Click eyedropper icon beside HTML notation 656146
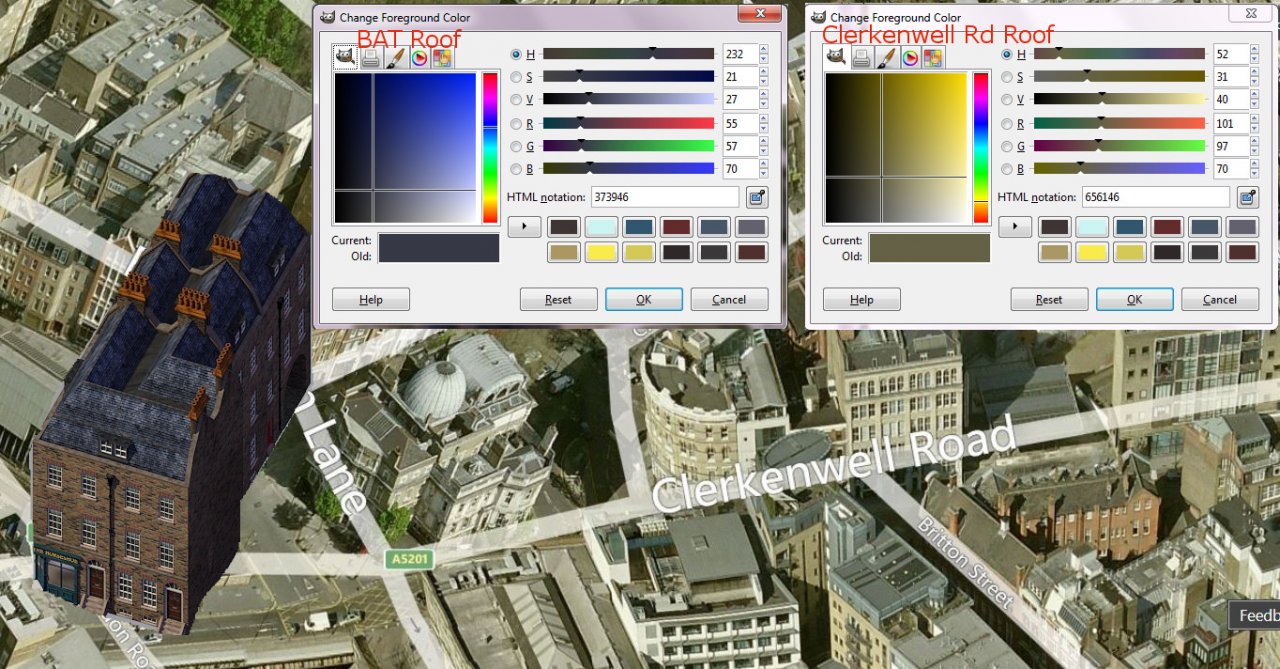Image resolution: width=1280 pixels, height=669 pixels. (1247, 197)
